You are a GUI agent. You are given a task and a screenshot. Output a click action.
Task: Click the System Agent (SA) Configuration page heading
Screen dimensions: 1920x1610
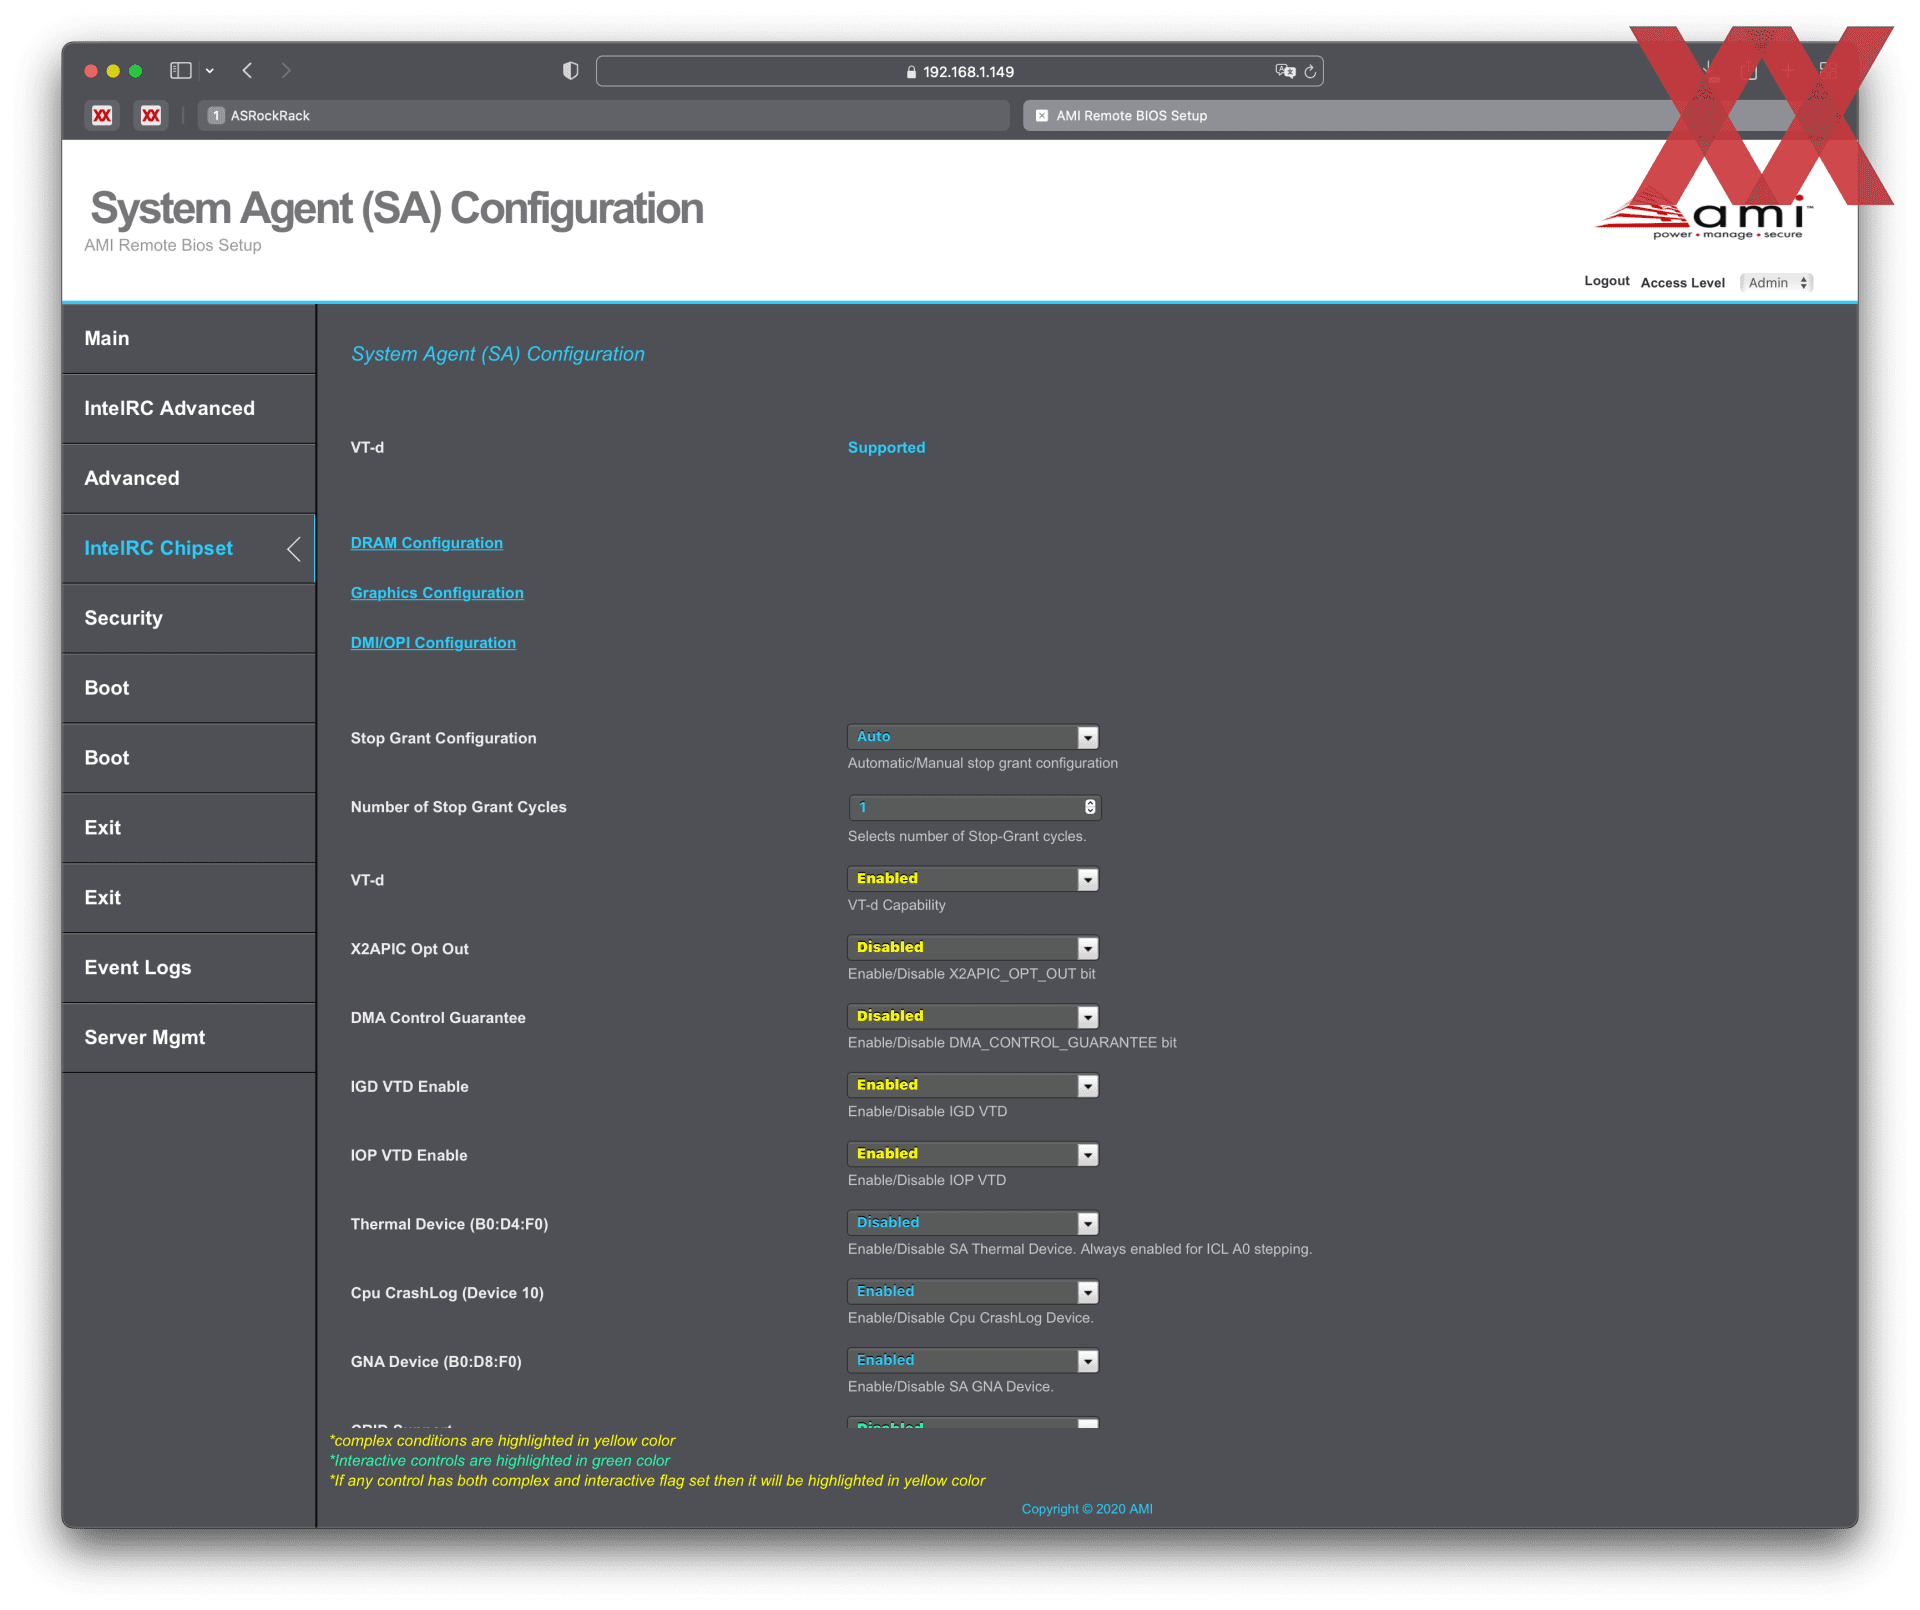point(397,209)
